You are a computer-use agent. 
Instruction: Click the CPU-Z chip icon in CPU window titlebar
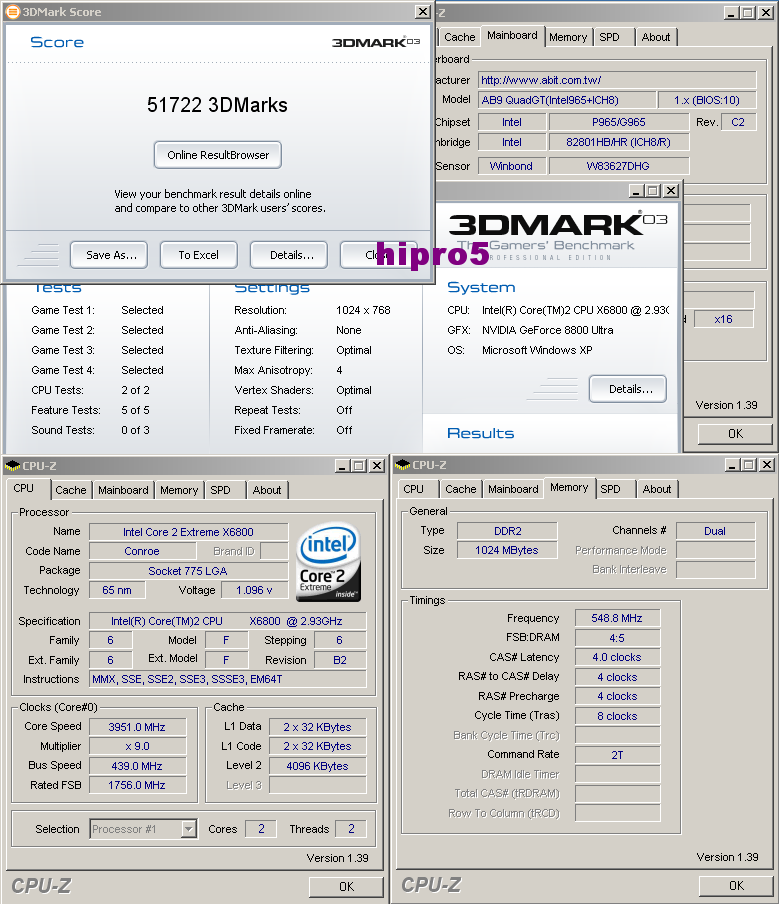12,465
